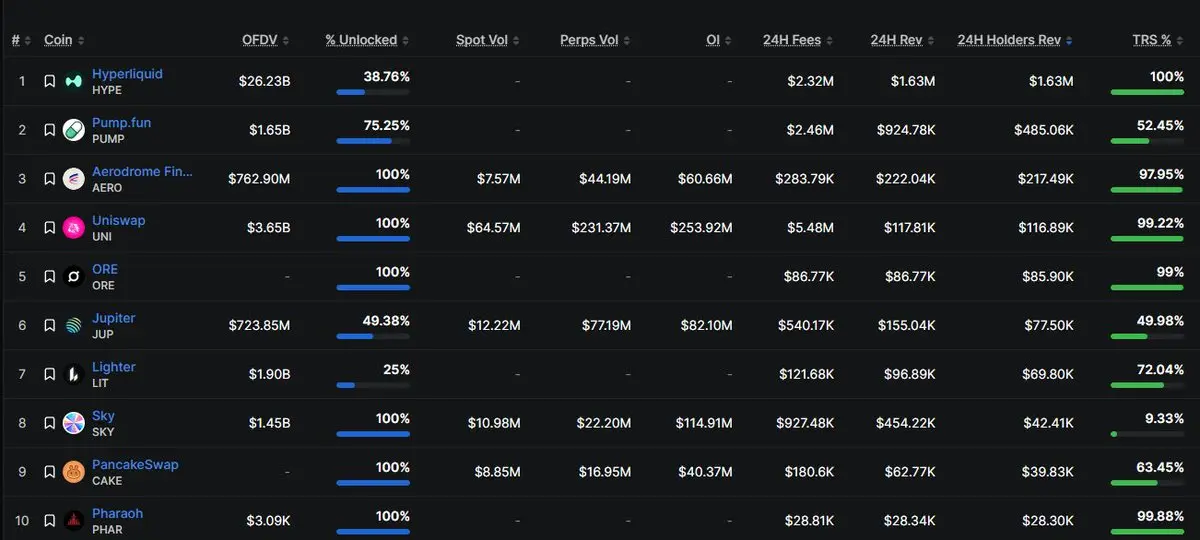The height and width of the screenshot is (540, 1200).
Task: Click the Jupiter coin logo icon
Action: (x=74, y=325)
